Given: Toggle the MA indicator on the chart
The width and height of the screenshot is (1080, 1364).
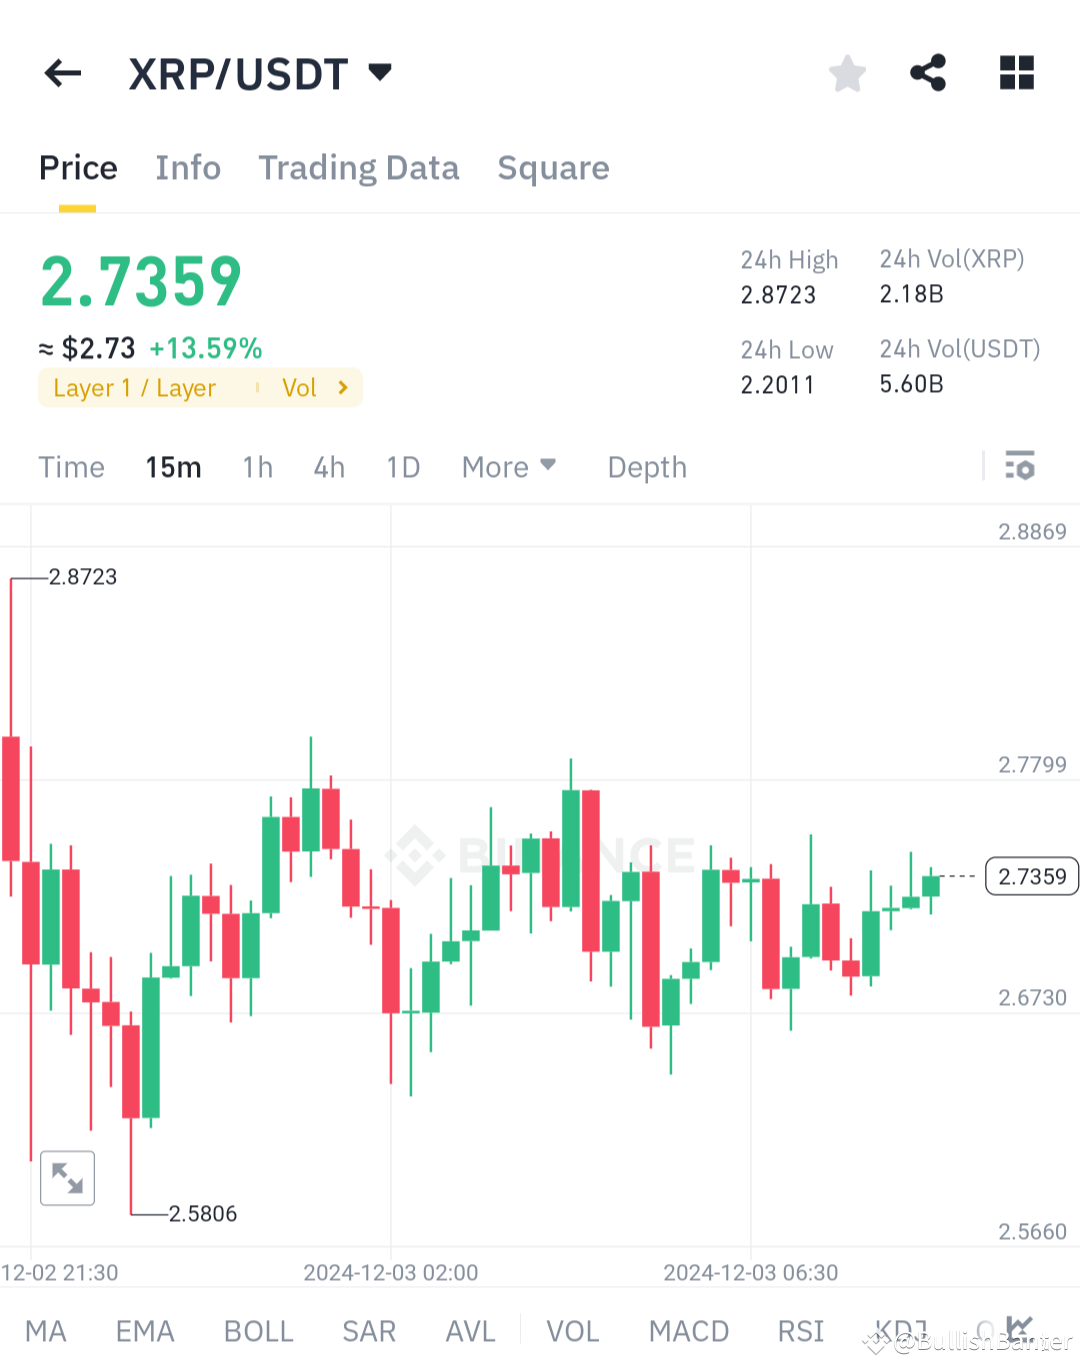Looking at the screenshot, I should (x=46, y=1330).
